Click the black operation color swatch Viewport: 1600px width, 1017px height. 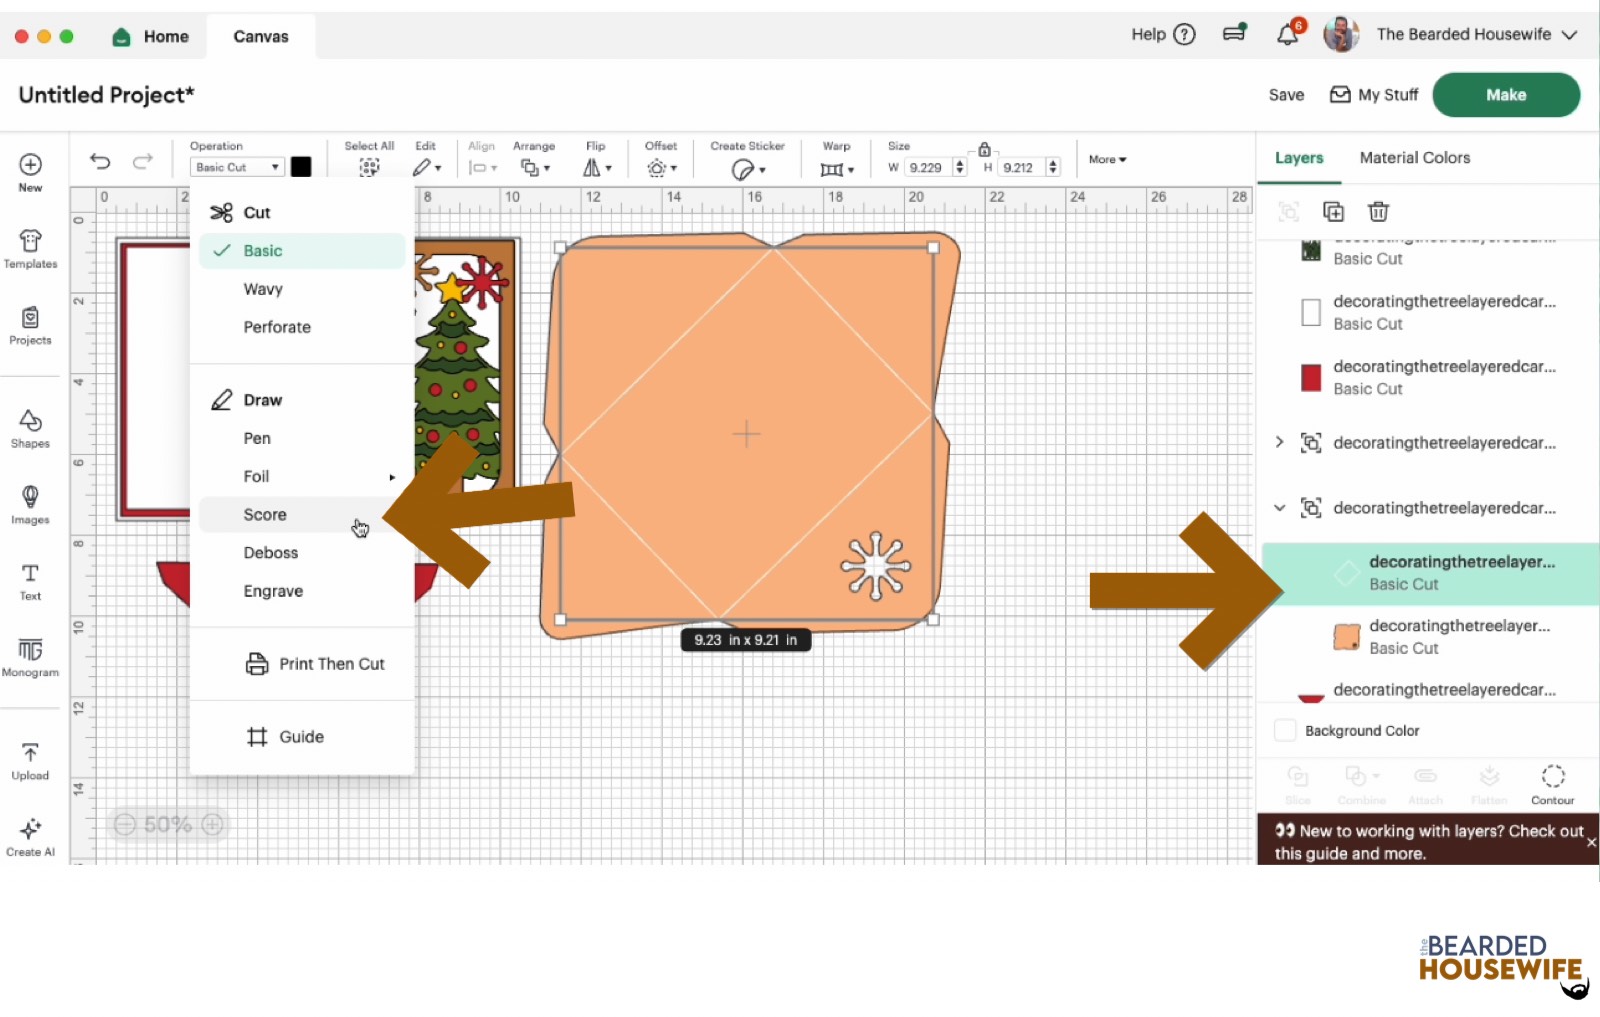[301, 167]
